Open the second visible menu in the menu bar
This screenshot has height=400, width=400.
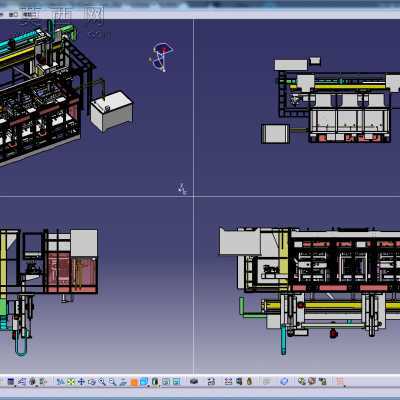(30, 15)
